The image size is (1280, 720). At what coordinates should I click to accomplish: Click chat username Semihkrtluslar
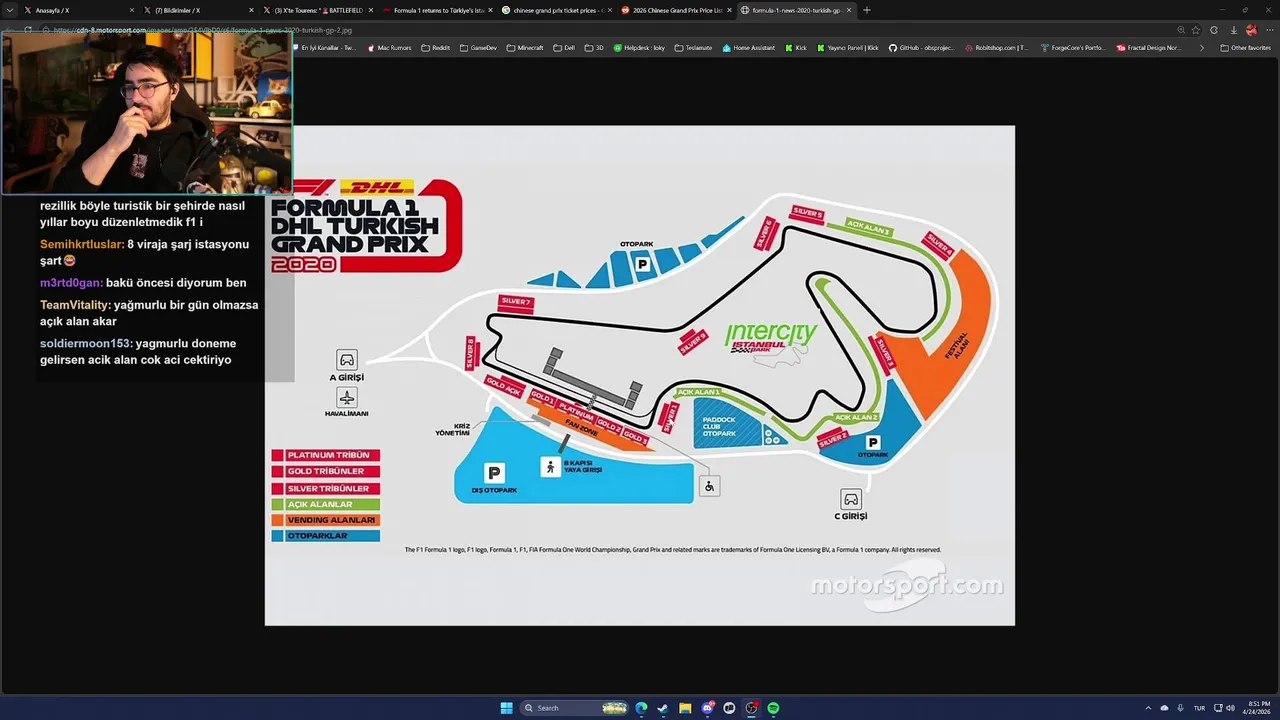[82, 245]
